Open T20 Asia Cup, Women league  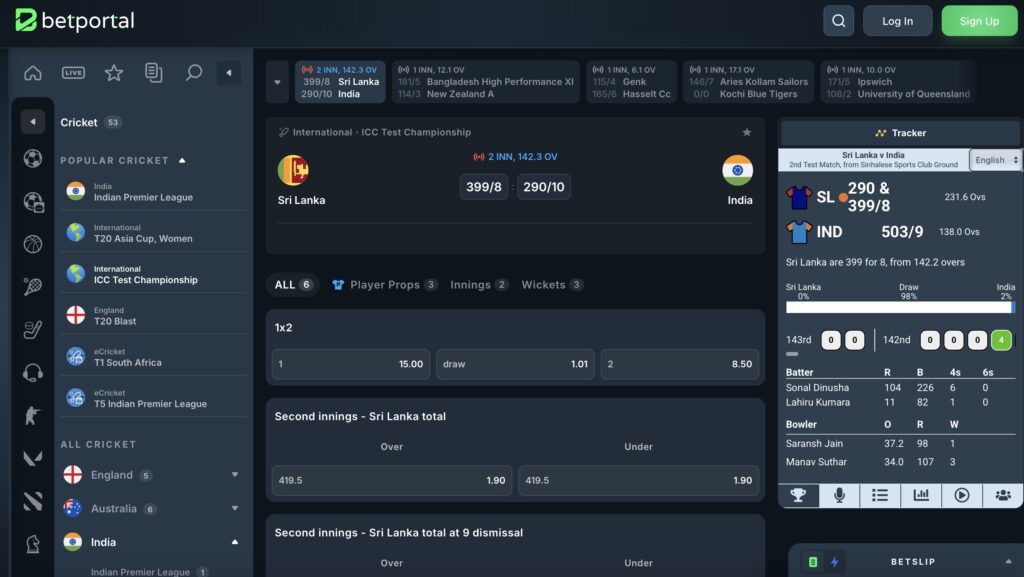tap(153, 234)
